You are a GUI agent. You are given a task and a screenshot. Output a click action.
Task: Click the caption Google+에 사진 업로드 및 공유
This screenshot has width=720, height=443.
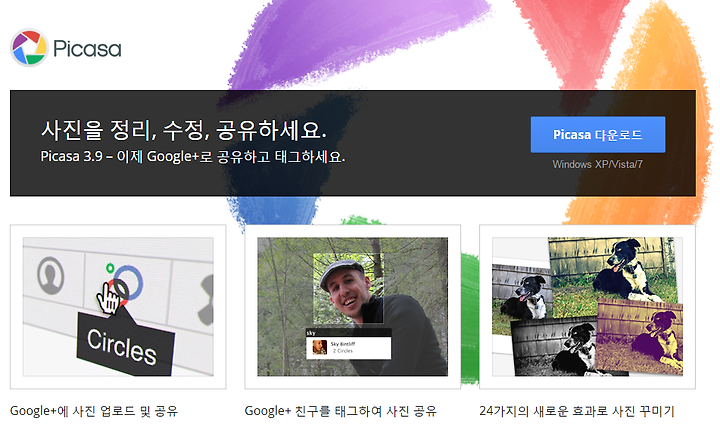pyautogui.click(x=94, y=411)
